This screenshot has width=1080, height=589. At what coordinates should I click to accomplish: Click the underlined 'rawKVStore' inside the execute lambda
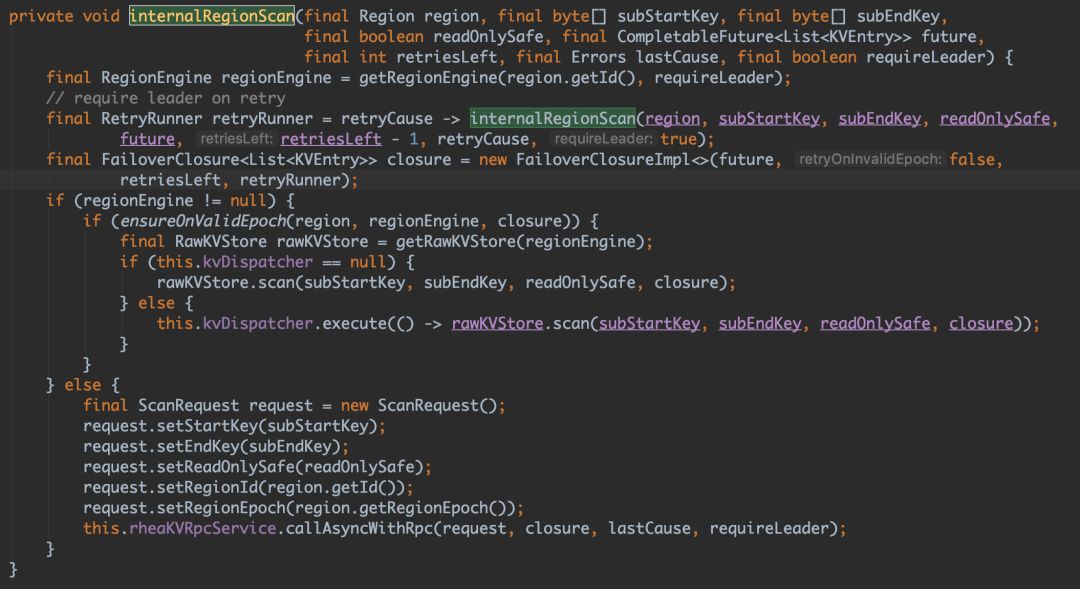coord(497,324)
